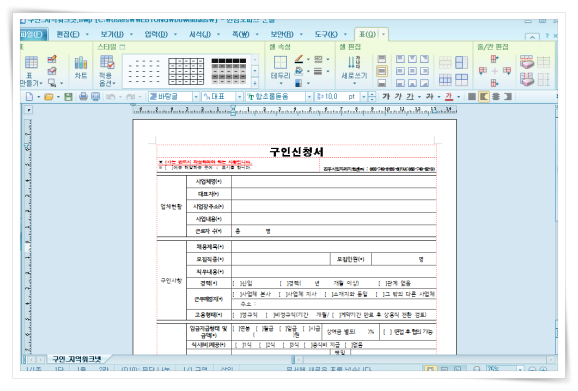This screenshot has height=391, width=578.
Task: Align cell content to middle-center
Action: click(412, 71)
